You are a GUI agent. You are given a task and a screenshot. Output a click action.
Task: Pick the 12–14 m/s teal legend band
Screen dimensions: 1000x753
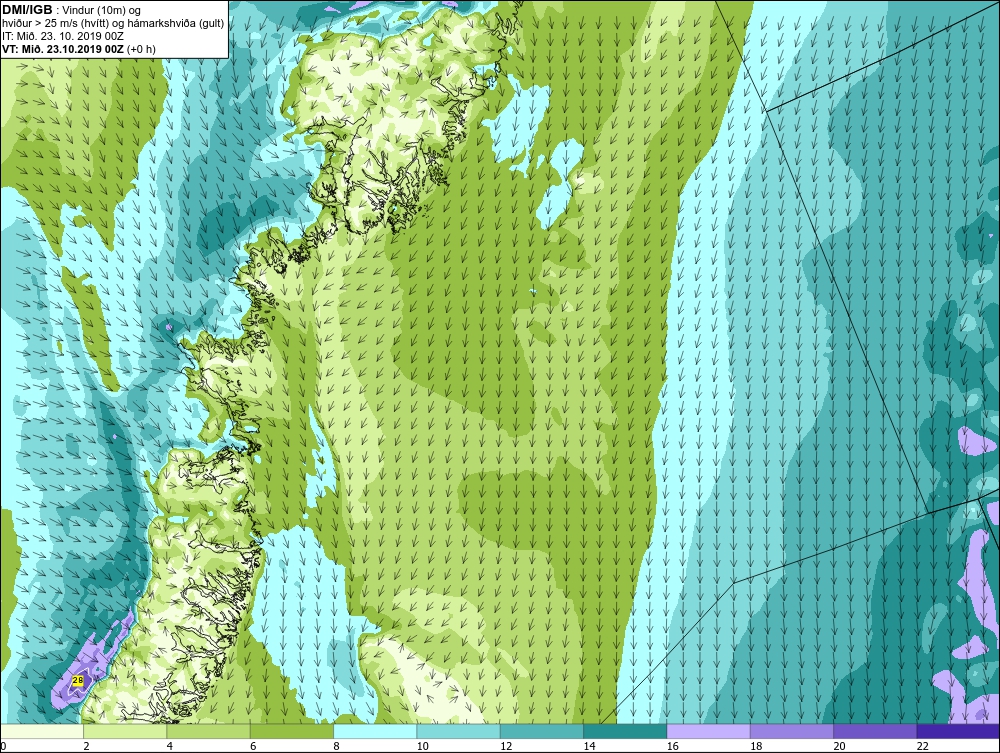(x=541, y=731)
